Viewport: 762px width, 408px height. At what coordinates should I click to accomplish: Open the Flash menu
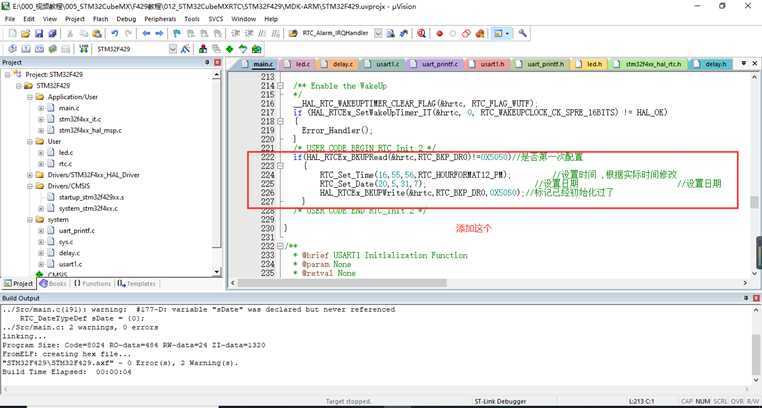pyautogui.click(x=101, y=19)
